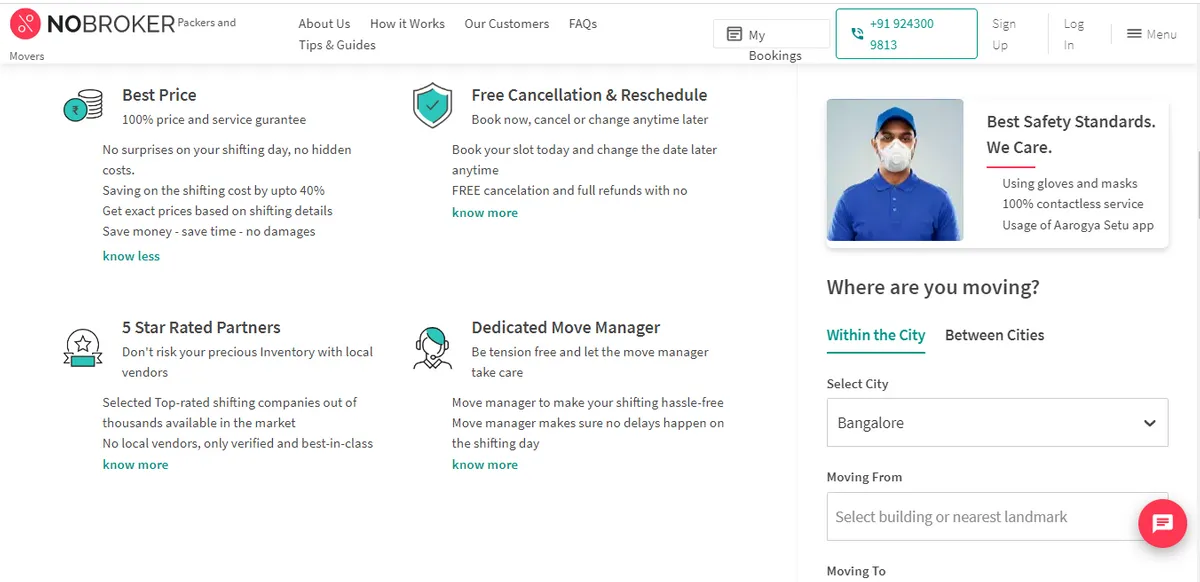Viewport: 1200px width, 582px height.
Task: Open the red chat support bubble
Action: click(1162, 522)
